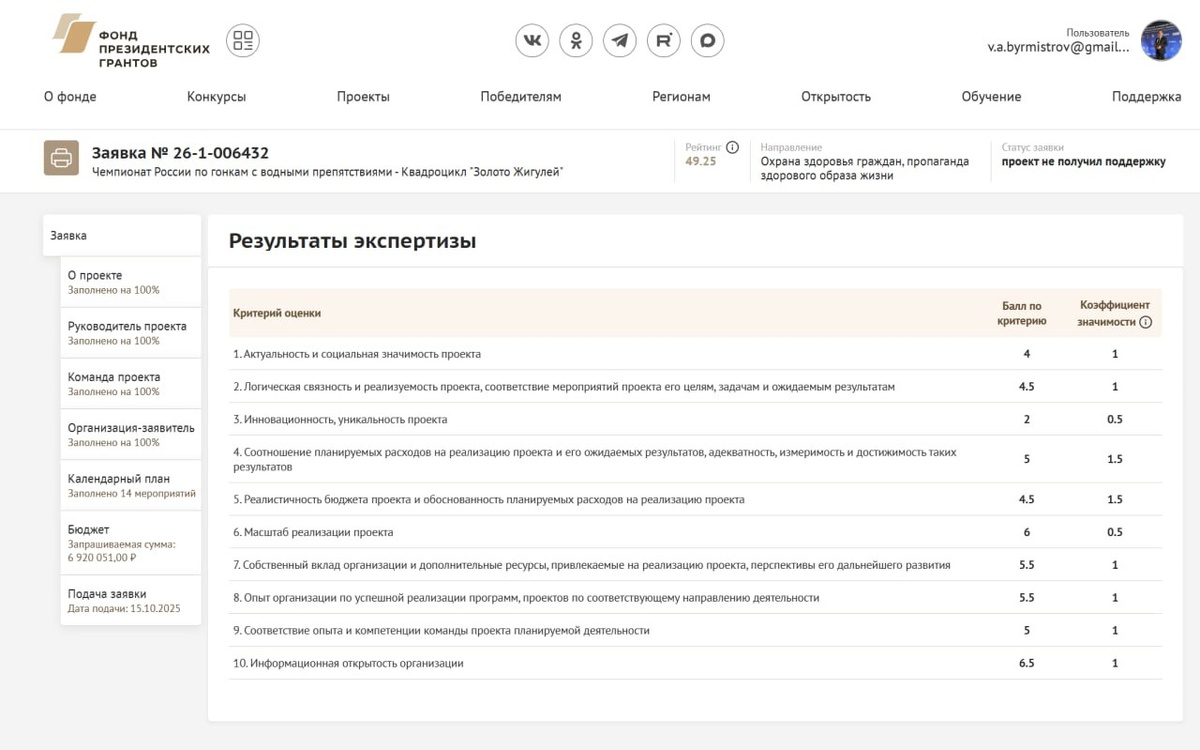Screen dimensions: 1200x750
Task: Open the Команда проекта section
Action: pyautogui.click(x=130, y=384)
